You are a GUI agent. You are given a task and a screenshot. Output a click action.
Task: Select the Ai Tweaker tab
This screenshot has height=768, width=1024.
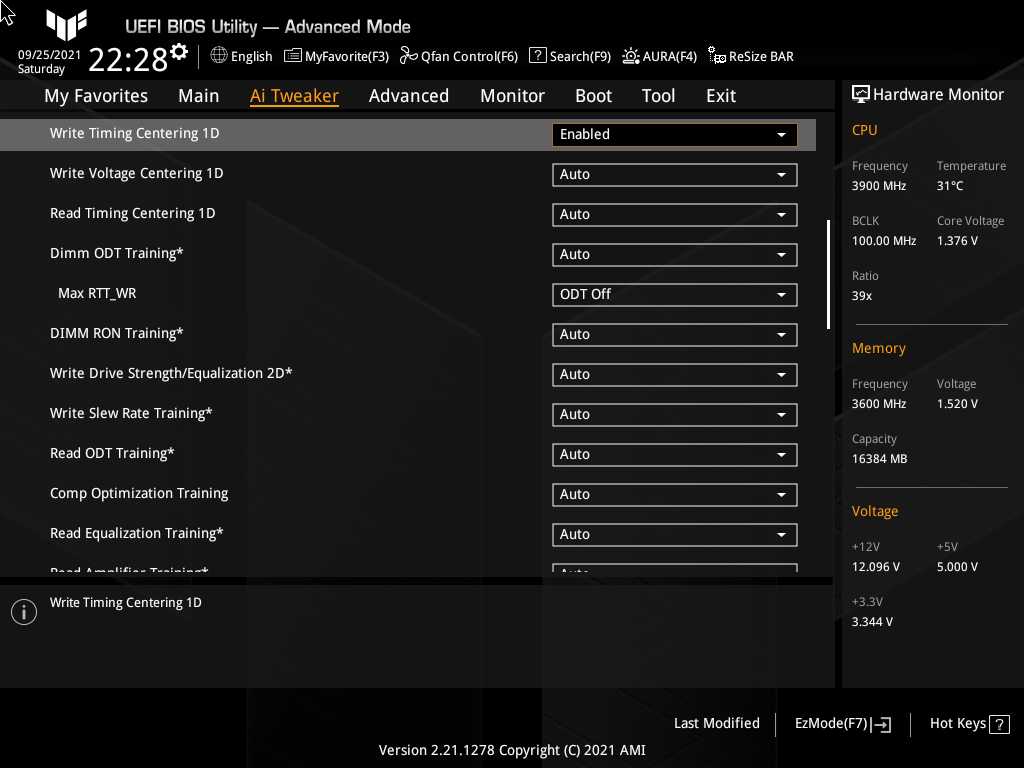click(x=294, y=96)
